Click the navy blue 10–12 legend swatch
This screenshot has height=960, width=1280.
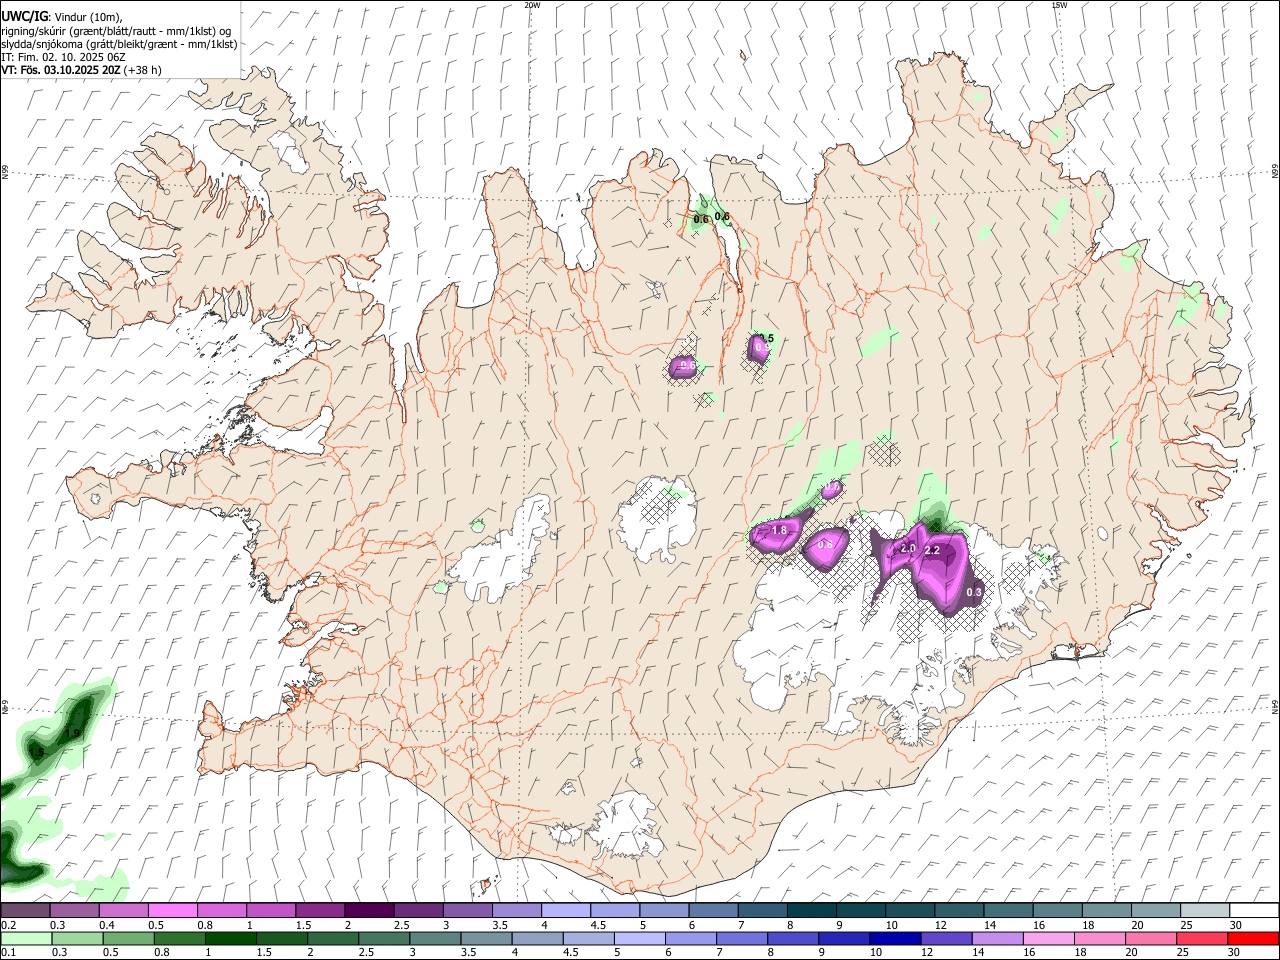pos(895,938)
